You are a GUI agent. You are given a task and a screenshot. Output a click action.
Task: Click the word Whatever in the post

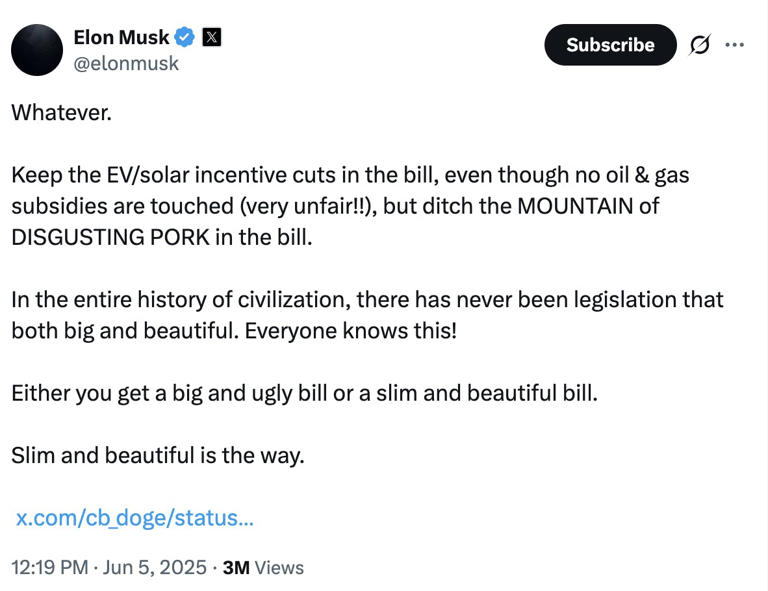click(61, 112)
